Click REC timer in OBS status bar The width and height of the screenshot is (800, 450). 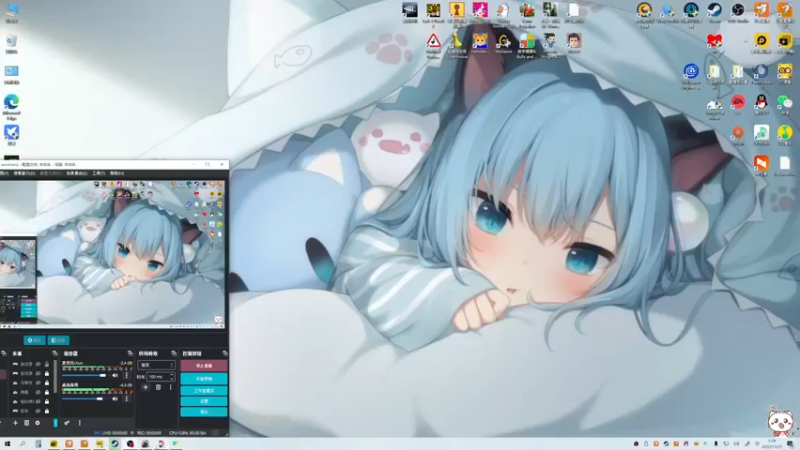coord(149,433)
